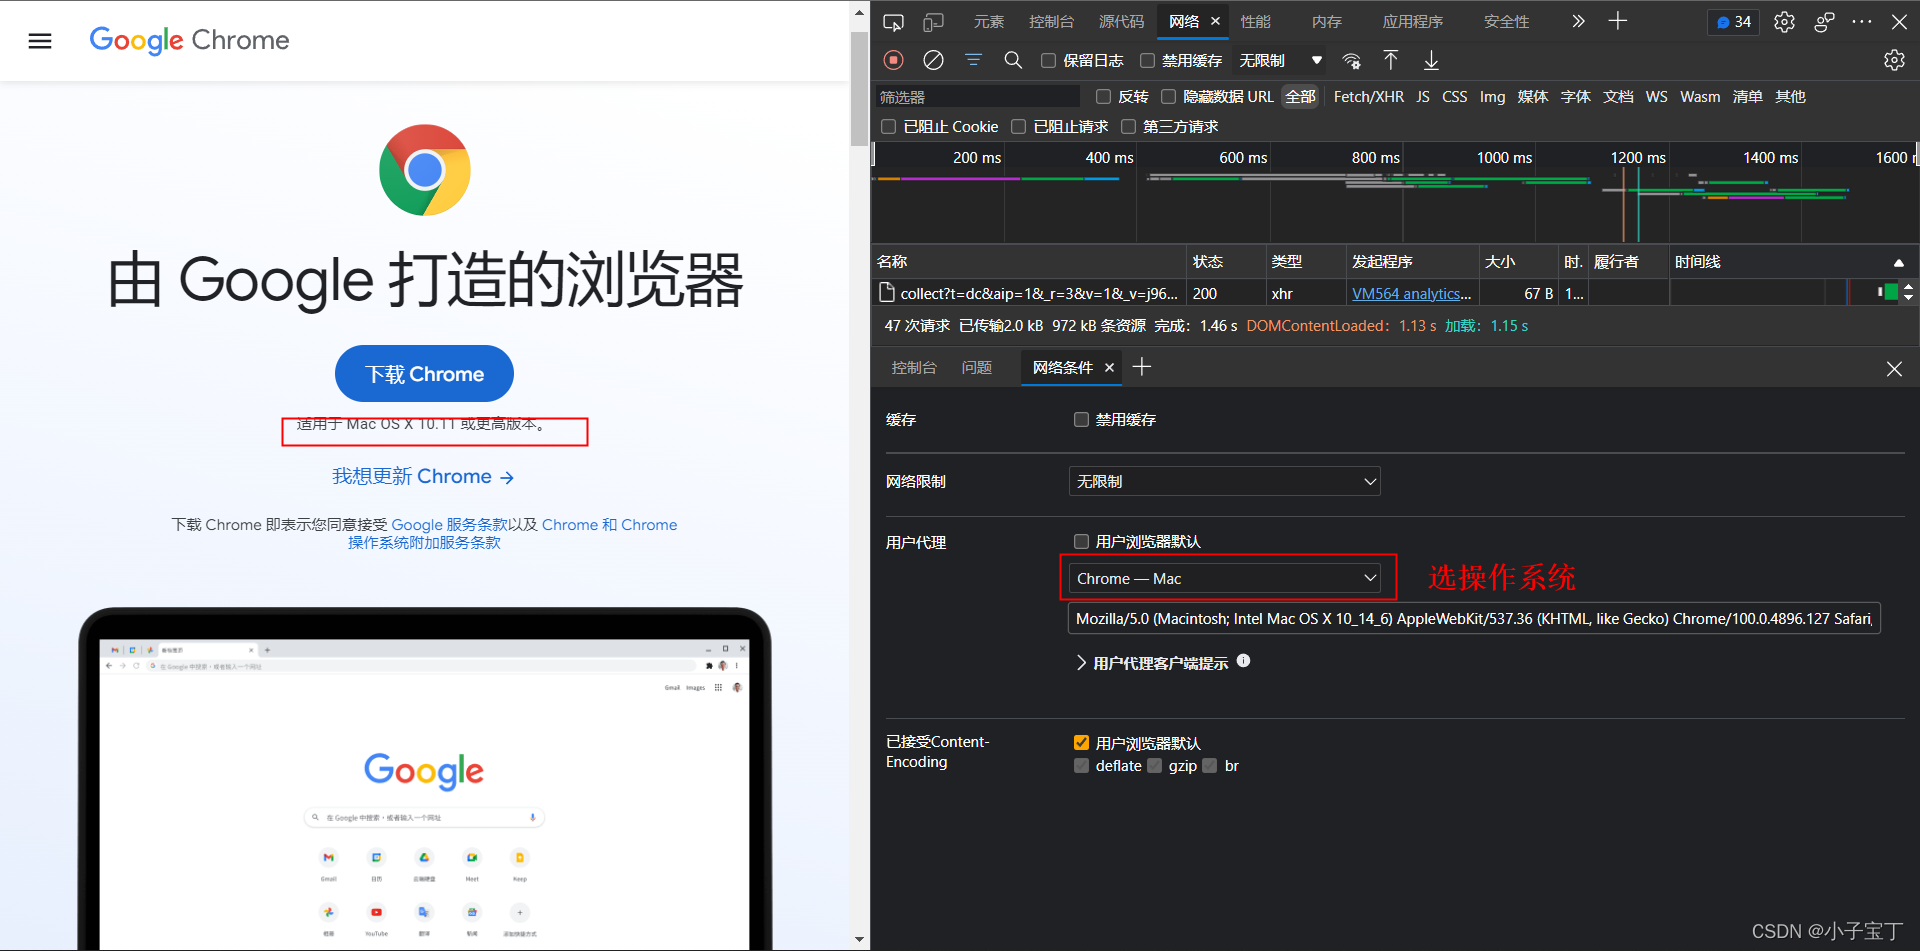The image size is (1920, 951).
Task: Open network search magnifier
Action: pos(1013,60)
